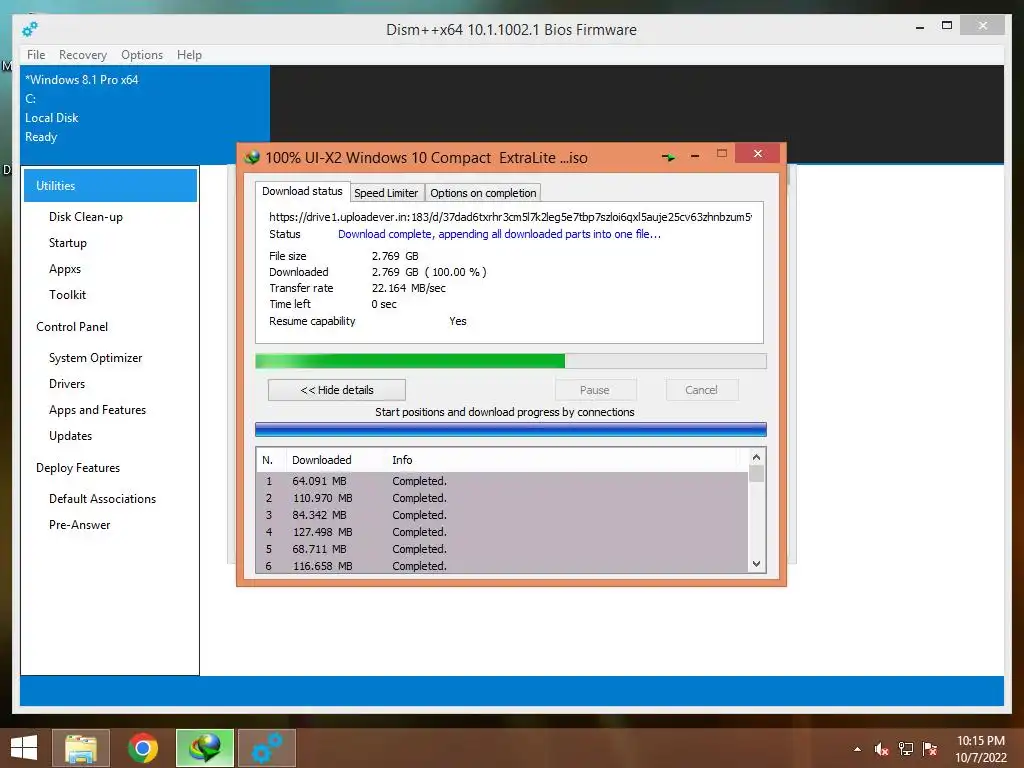The height and width of the screenshot is (768, 1024).
Task: Click the Download complete status message
Action: (499, 234)
